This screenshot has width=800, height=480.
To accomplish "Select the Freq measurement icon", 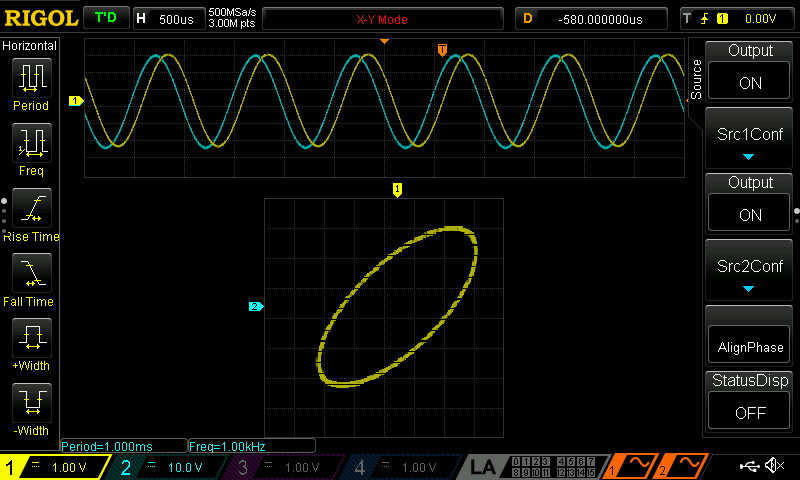I will pos(31,145).
